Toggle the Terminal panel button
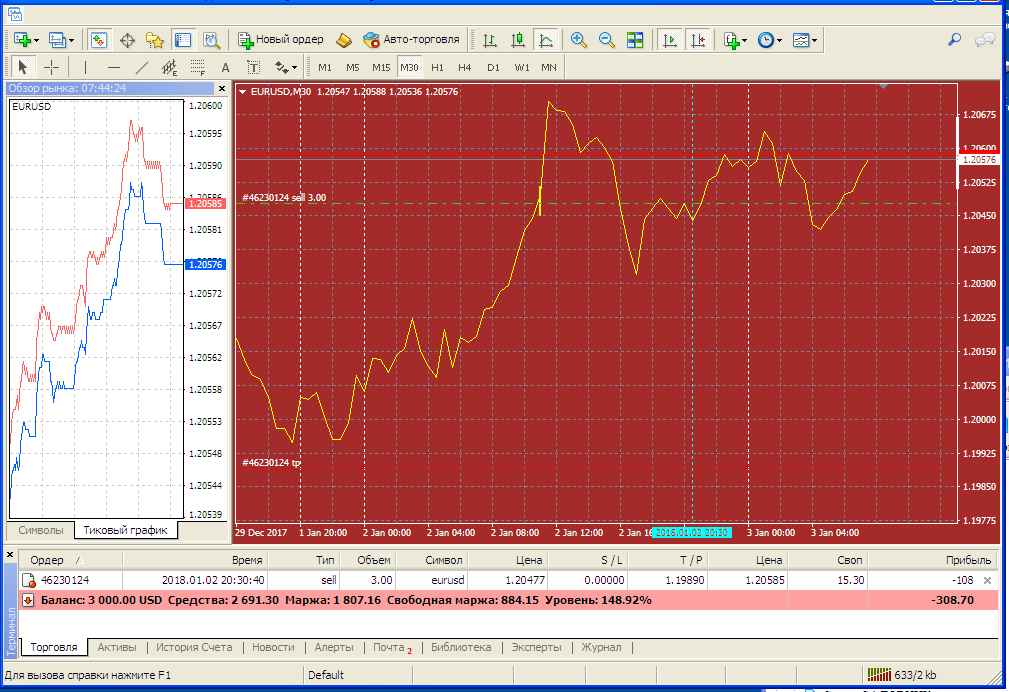Viewport: 1009px width, 692px height. pyautogui.click(x=183, y=40)
